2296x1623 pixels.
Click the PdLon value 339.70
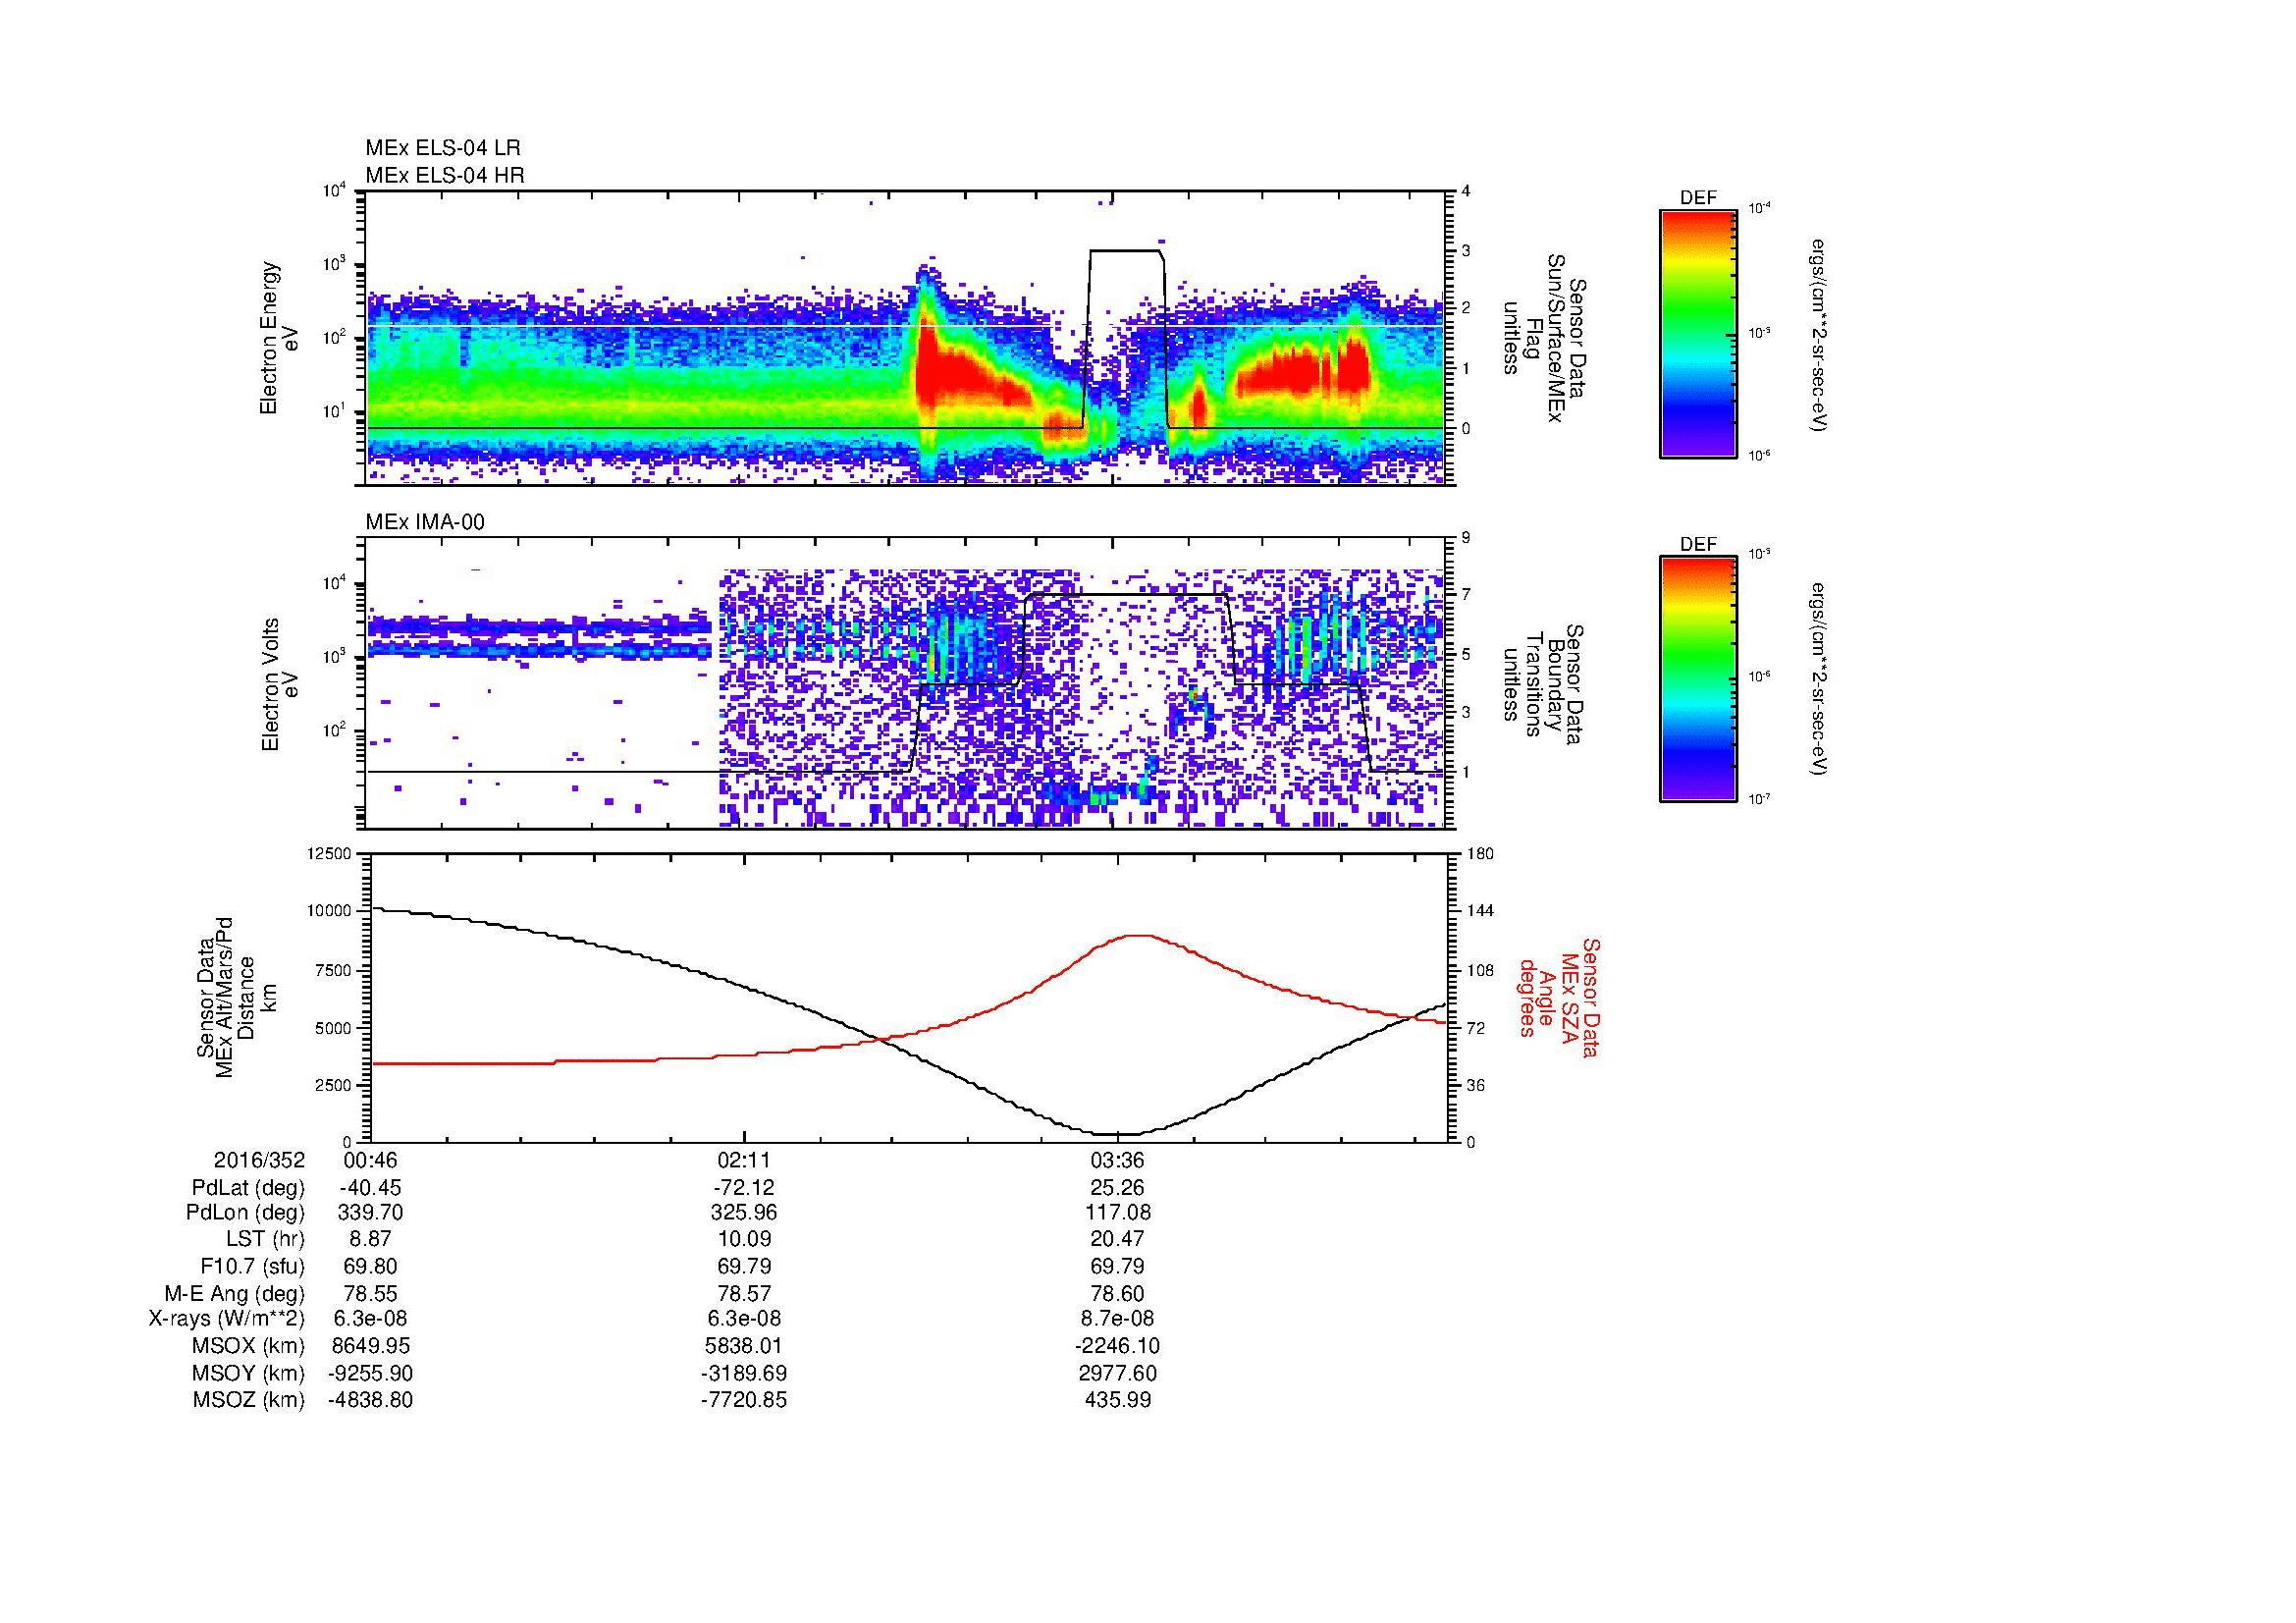[370, 1212]
